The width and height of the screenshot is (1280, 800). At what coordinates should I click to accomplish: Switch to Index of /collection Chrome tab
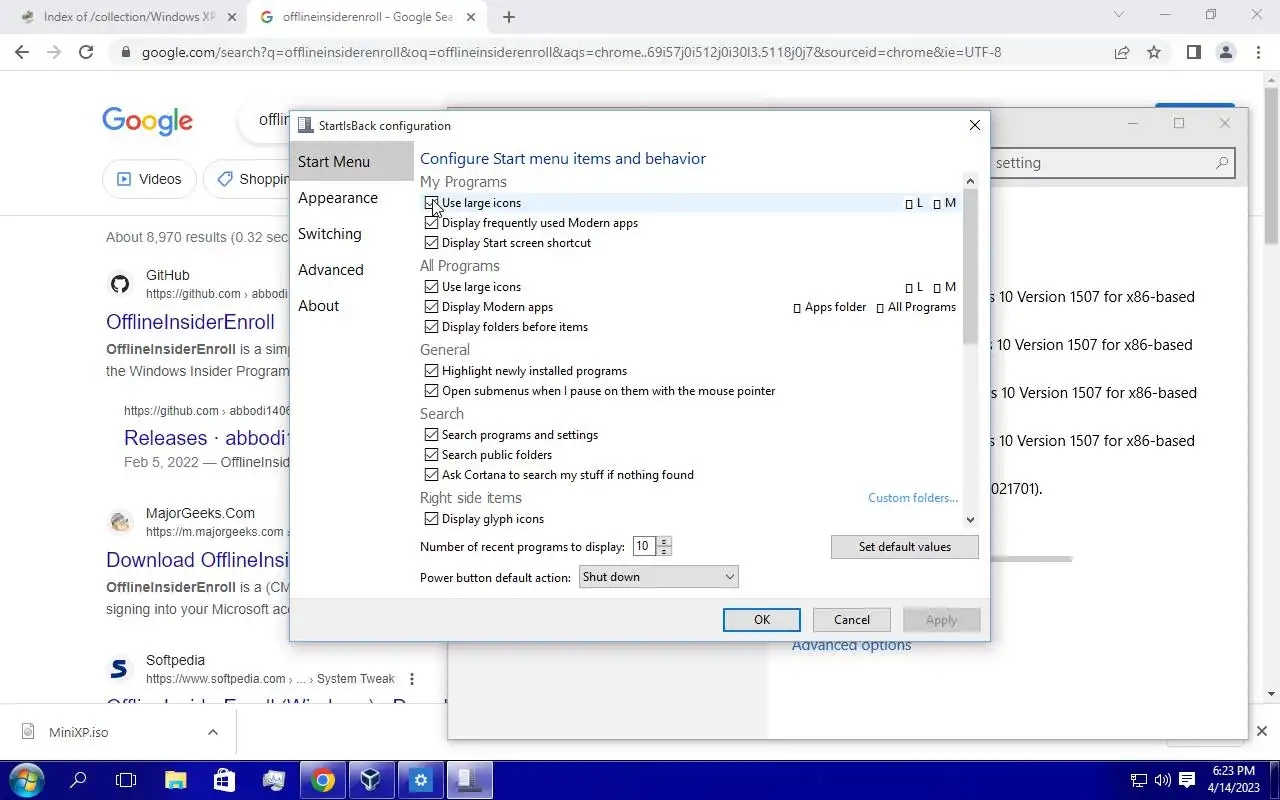pos(127,17)
